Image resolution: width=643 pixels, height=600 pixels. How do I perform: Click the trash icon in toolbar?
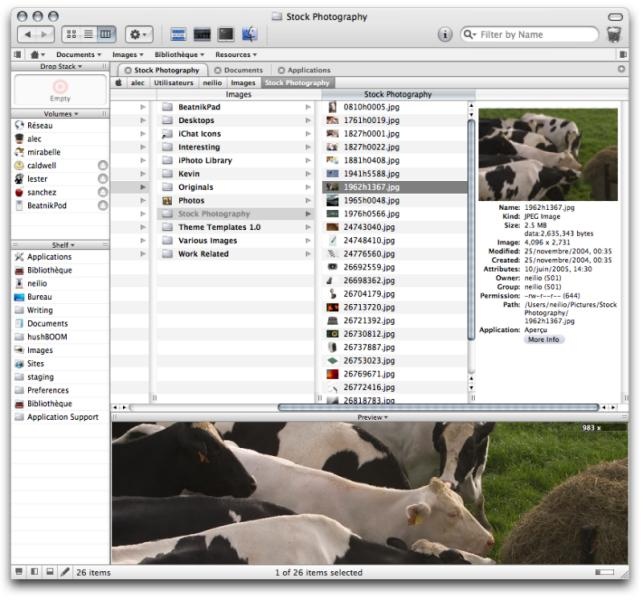[613, 35]
